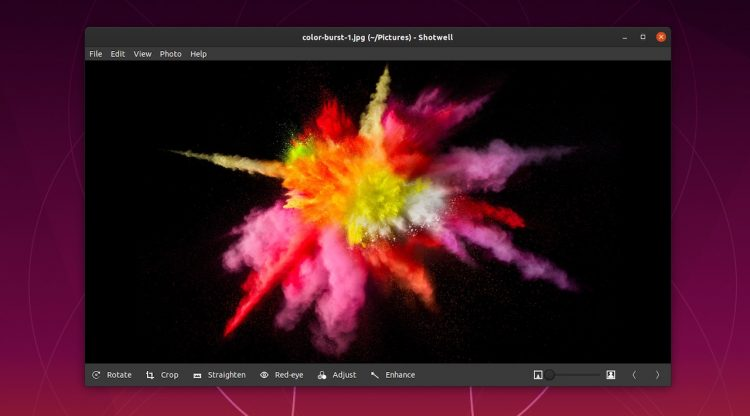
Task: Click the title 'color-burst-1.jpg (~/Pictures) - Shotwell'
Action: pos(377,37)
